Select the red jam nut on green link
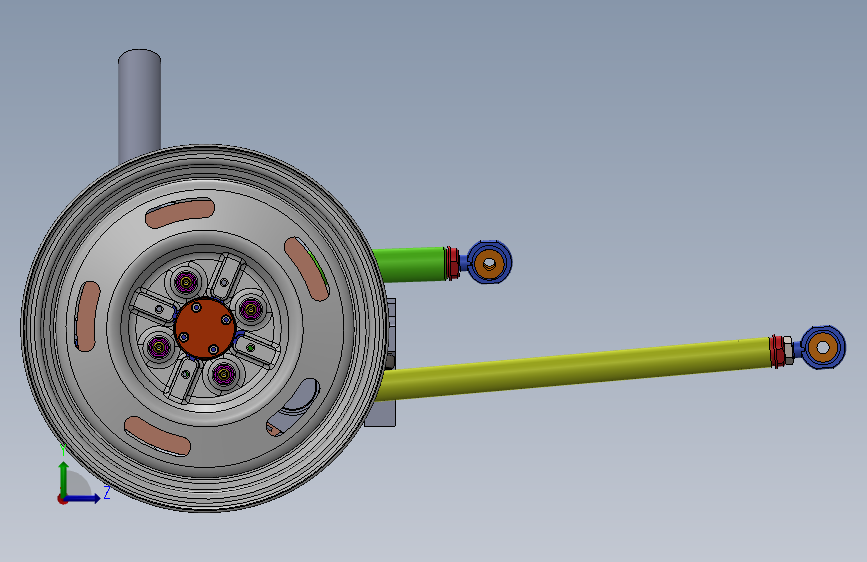The image size is (867, 562). [452, 263]
